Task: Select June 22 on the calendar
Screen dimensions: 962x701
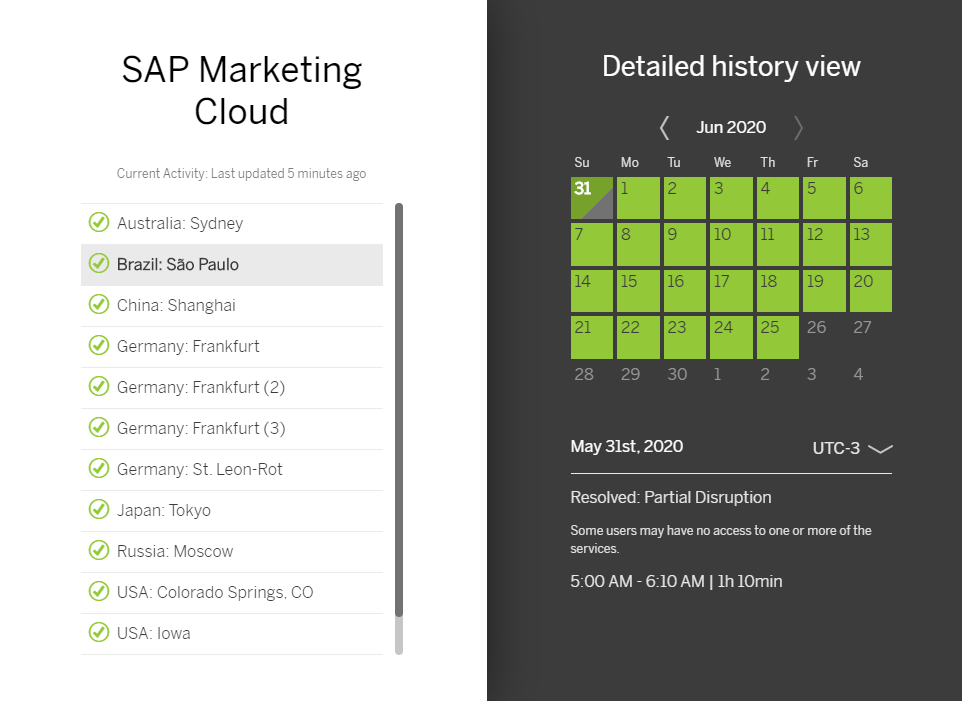Action: point(638,337)
